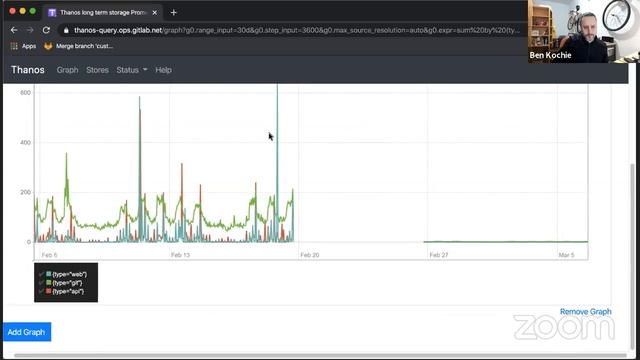Click the Apps bookmark label

coord(29,46)
